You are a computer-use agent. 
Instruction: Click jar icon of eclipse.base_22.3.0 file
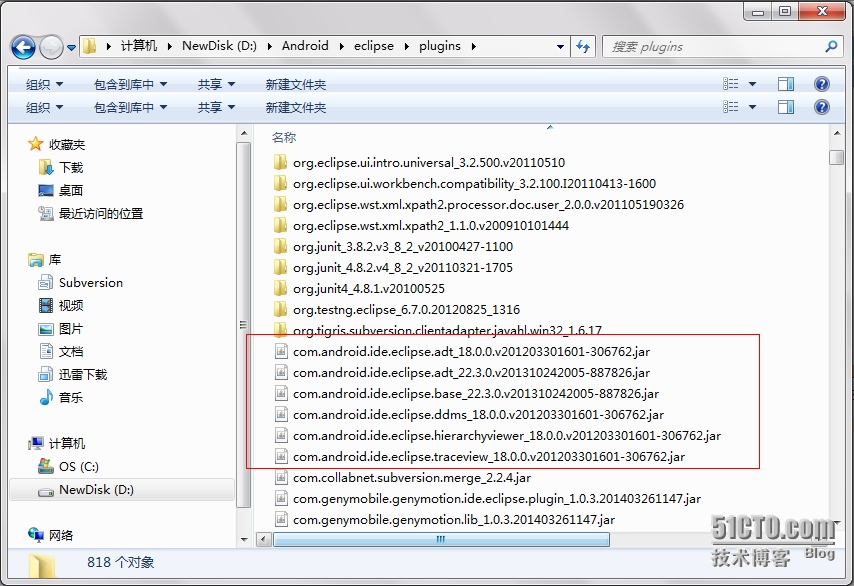tap(280, 393)
